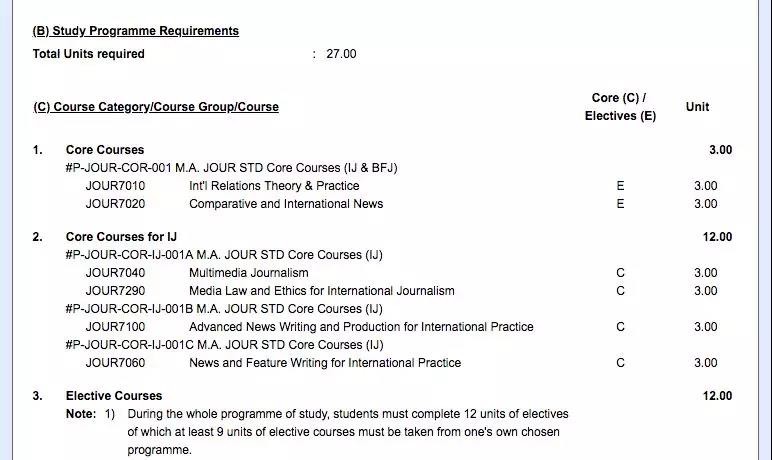Click course code JOUR7040
Screen dimensions: 772x460
pyautogui.click(x=115, y=273)
